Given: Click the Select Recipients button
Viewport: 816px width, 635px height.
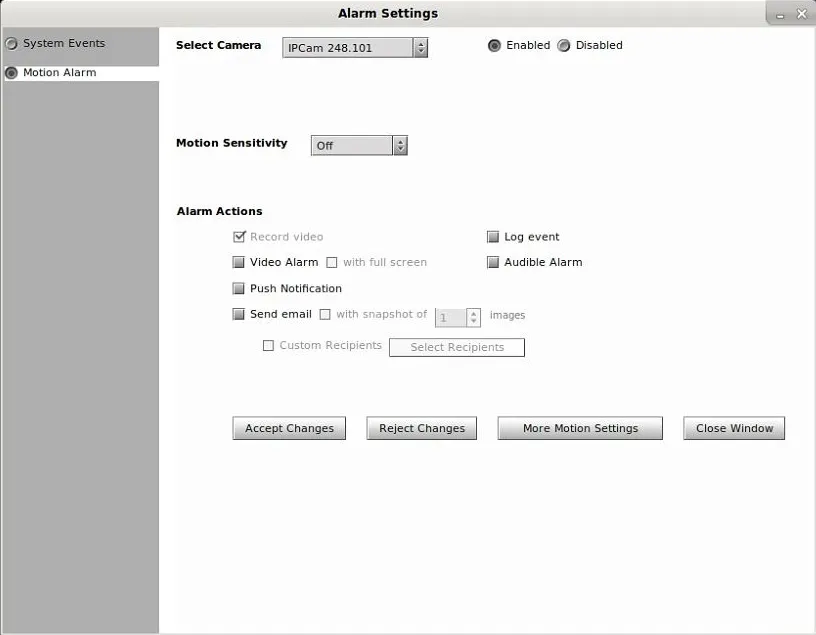Looking at the screenshot, I should 457,348.
